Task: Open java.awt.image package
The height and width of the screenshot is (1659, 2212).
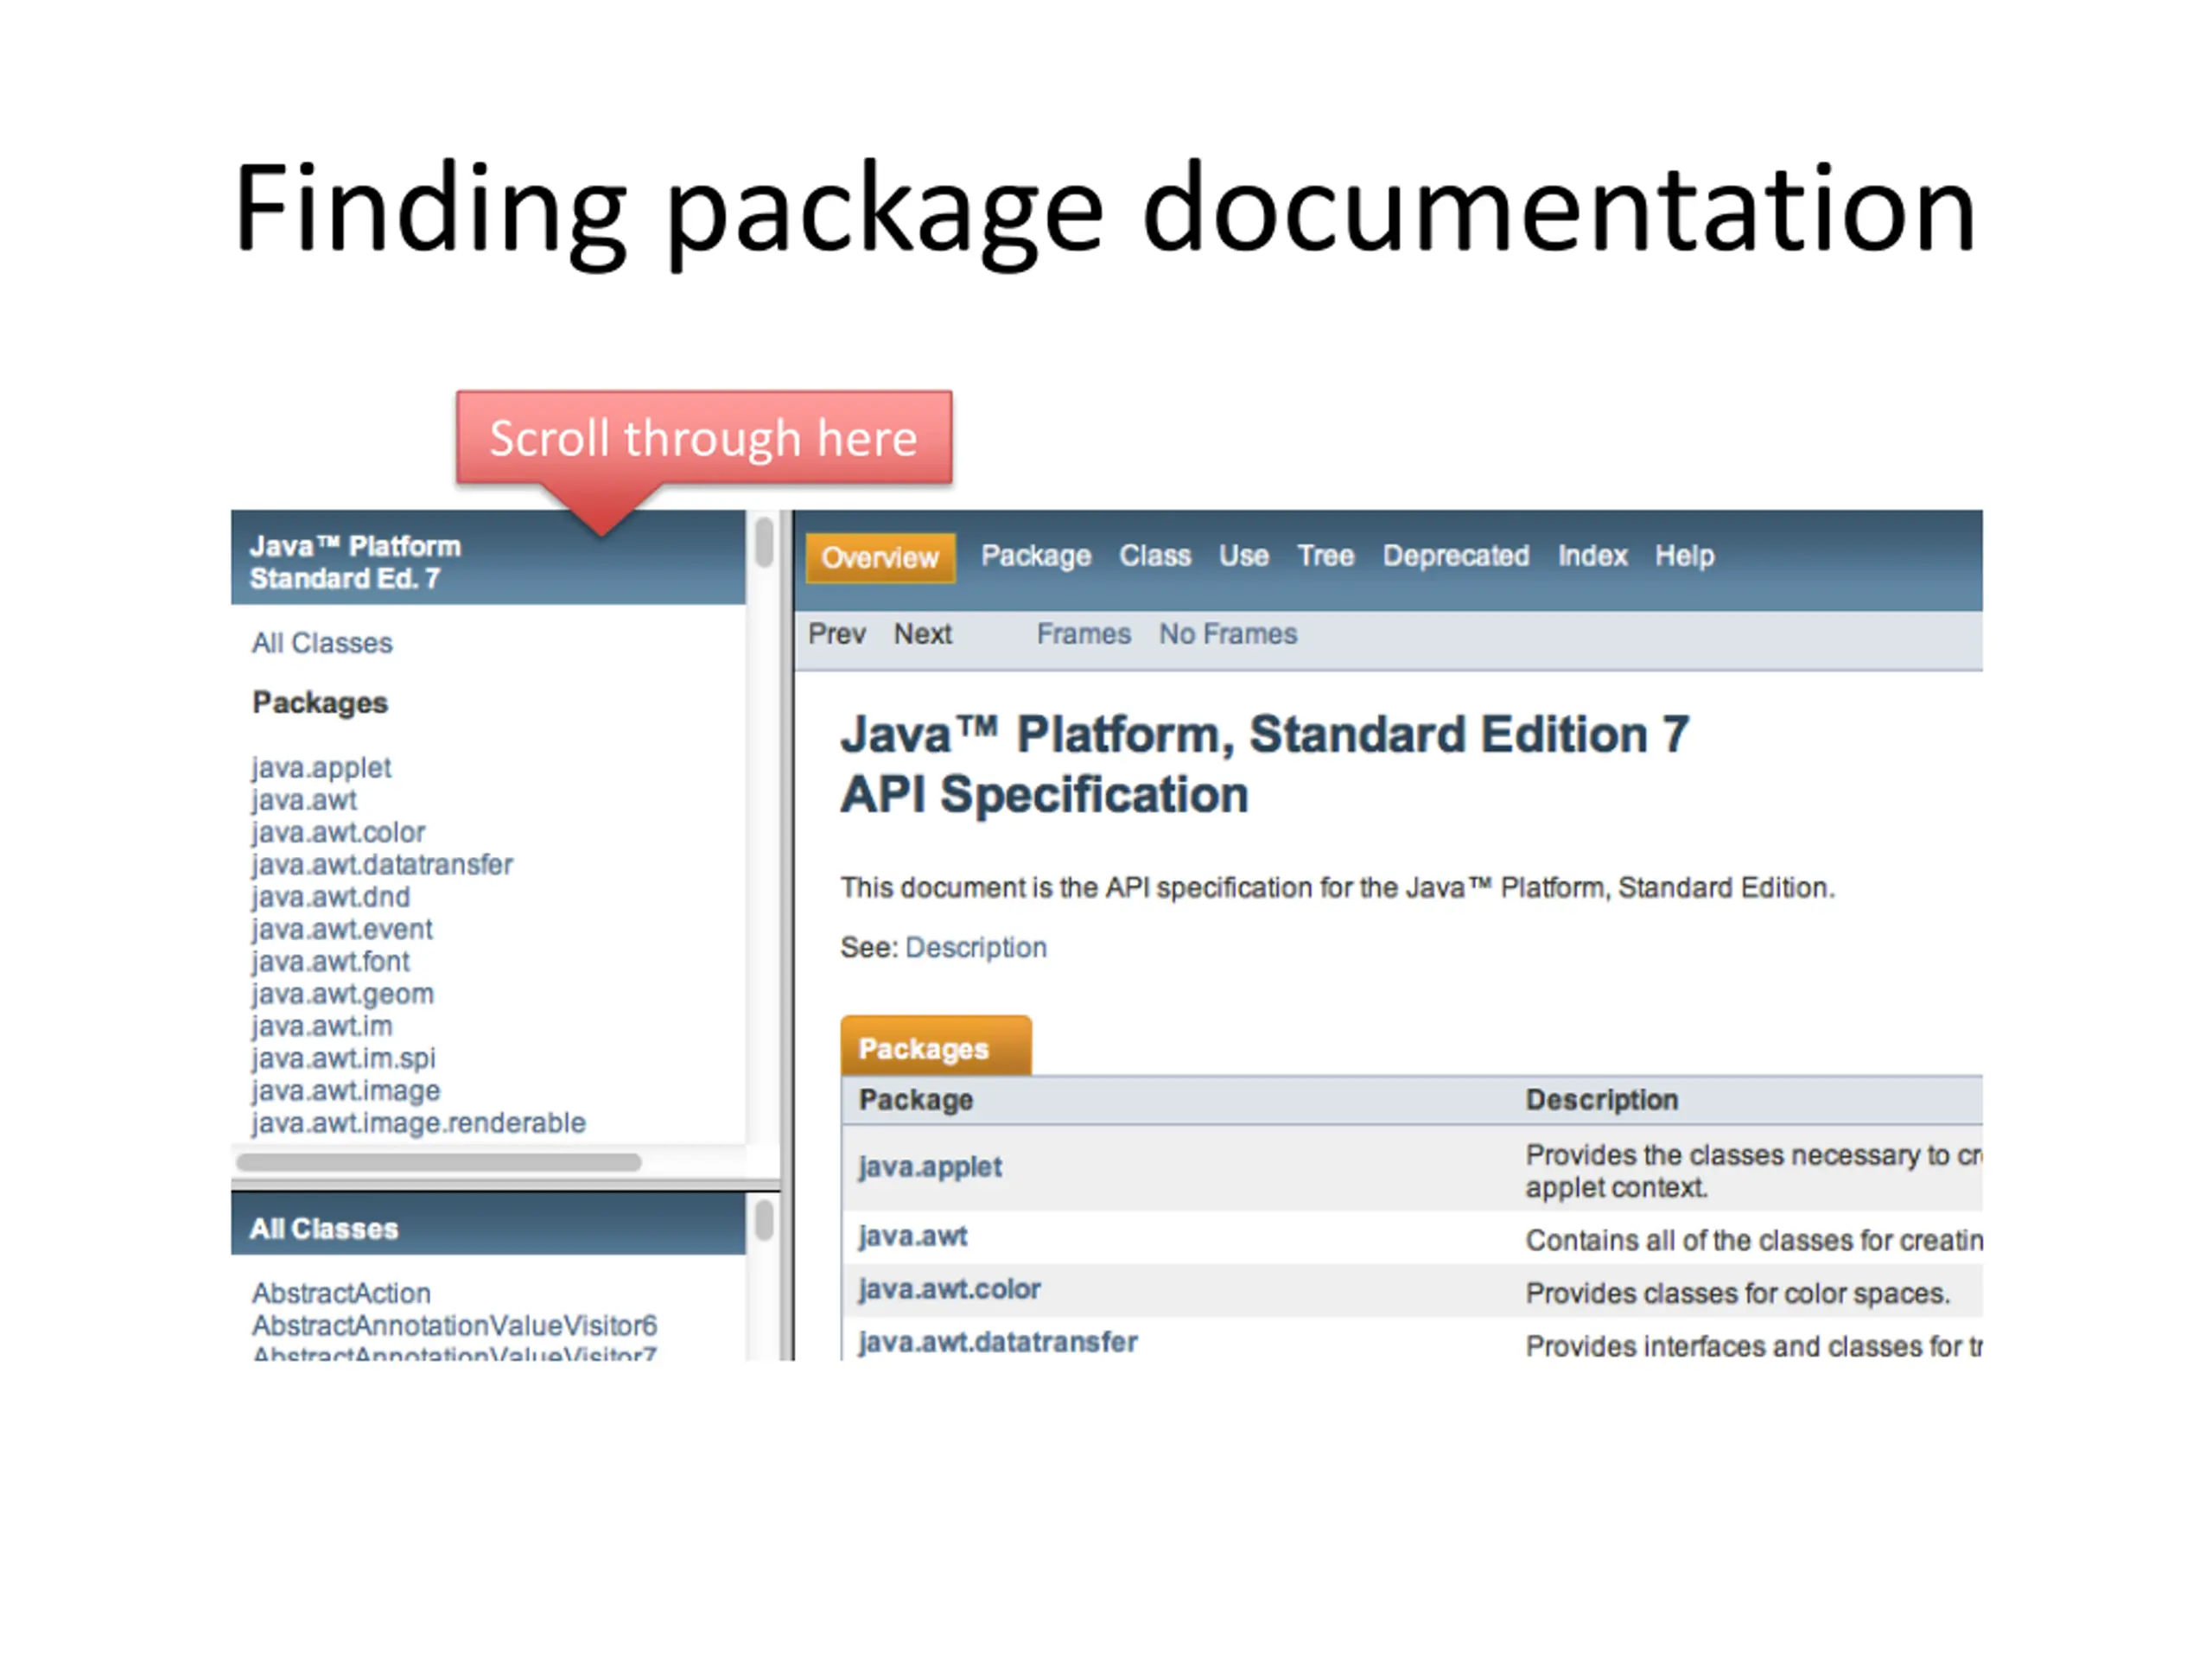Action: (345, 1091)
